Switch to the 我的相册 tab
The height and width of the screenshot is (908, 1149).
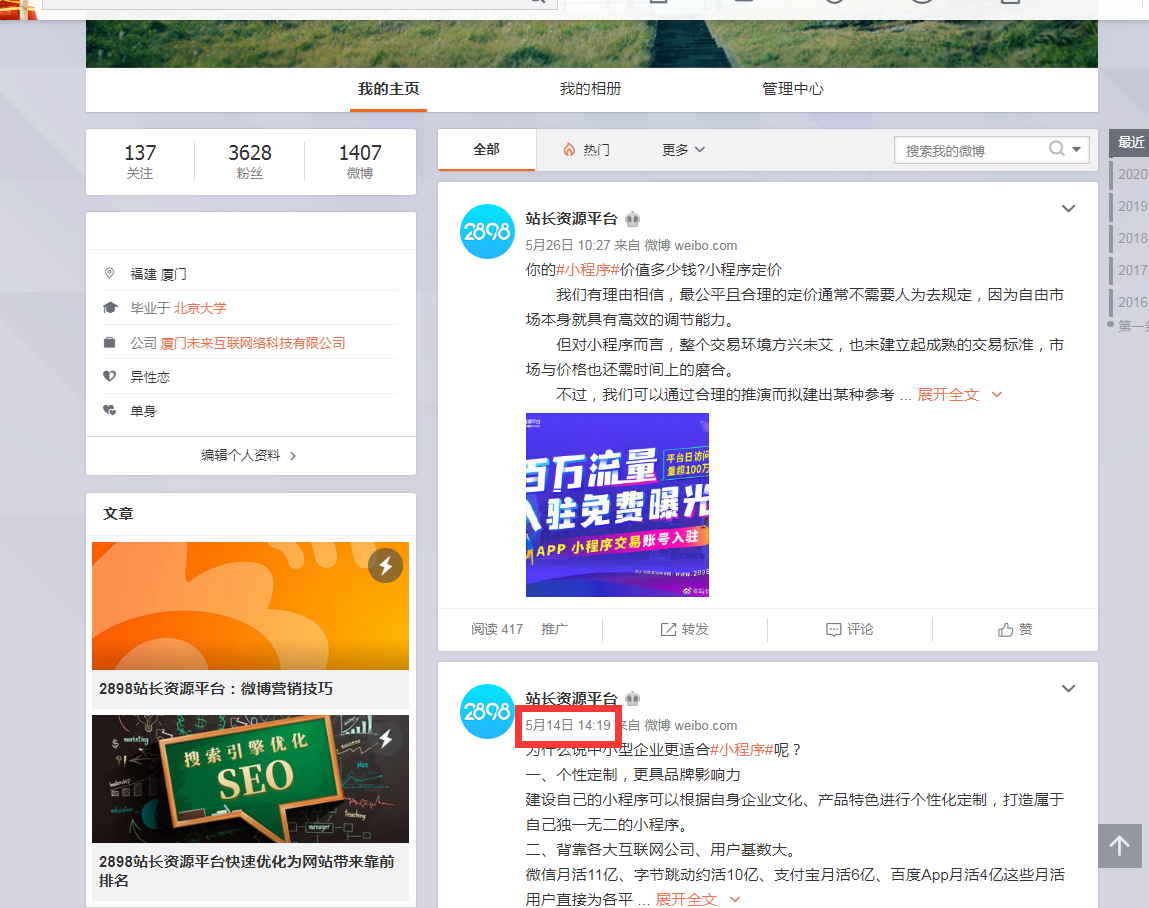(590, 89)
